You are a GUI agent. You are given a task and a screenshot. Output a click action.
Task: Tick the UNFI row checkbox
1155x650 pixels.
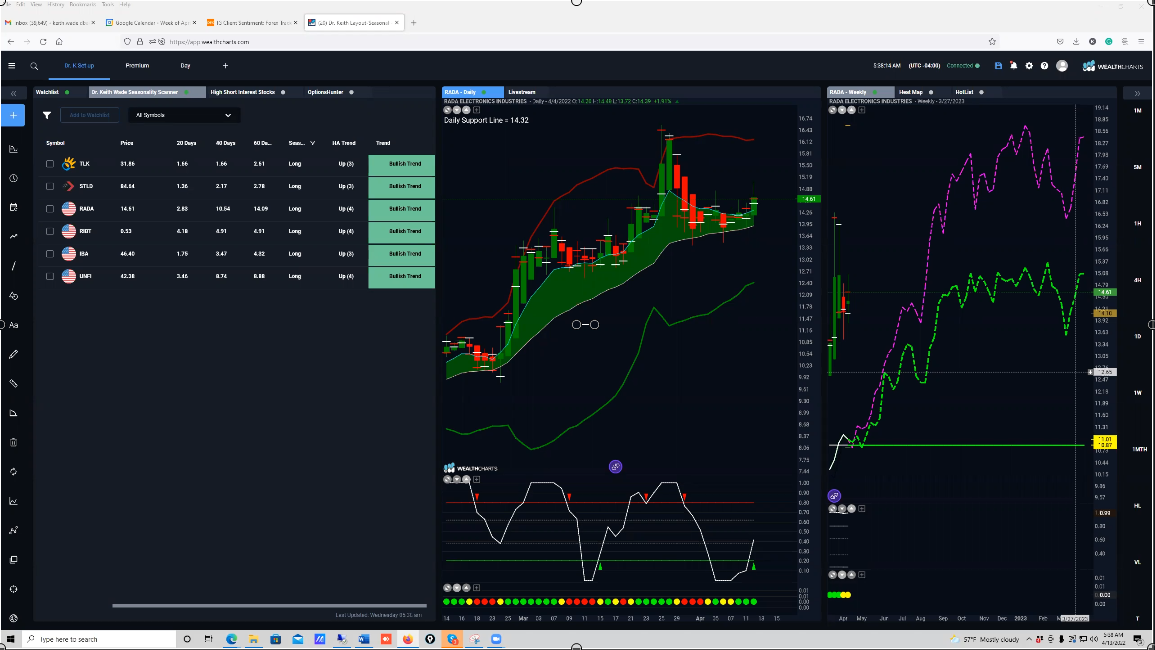point(50,276)
